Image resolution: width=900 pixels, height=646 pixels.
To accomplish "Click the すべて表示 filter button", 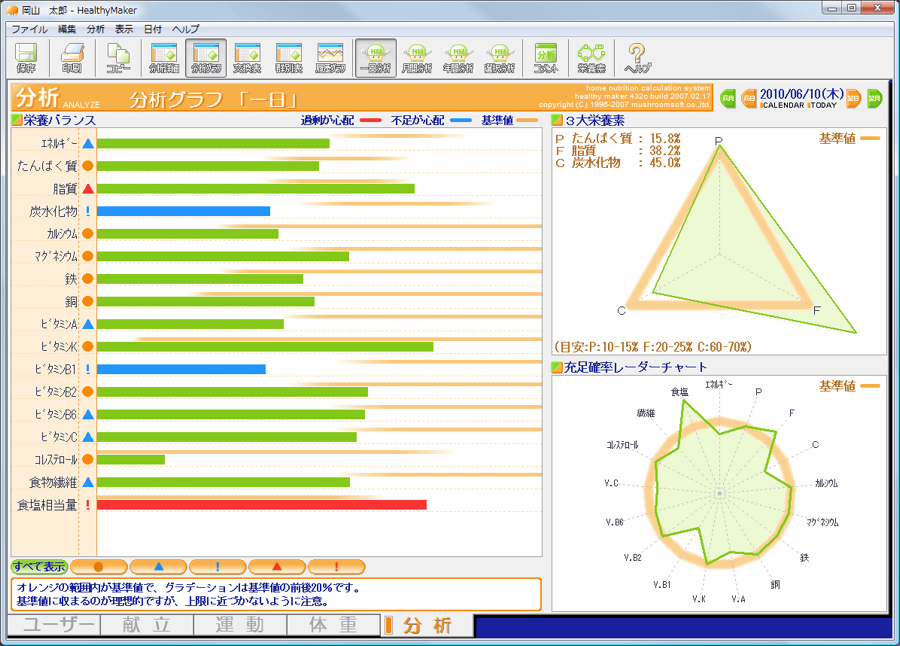I will pyautogui.click(x=39, y=567).
